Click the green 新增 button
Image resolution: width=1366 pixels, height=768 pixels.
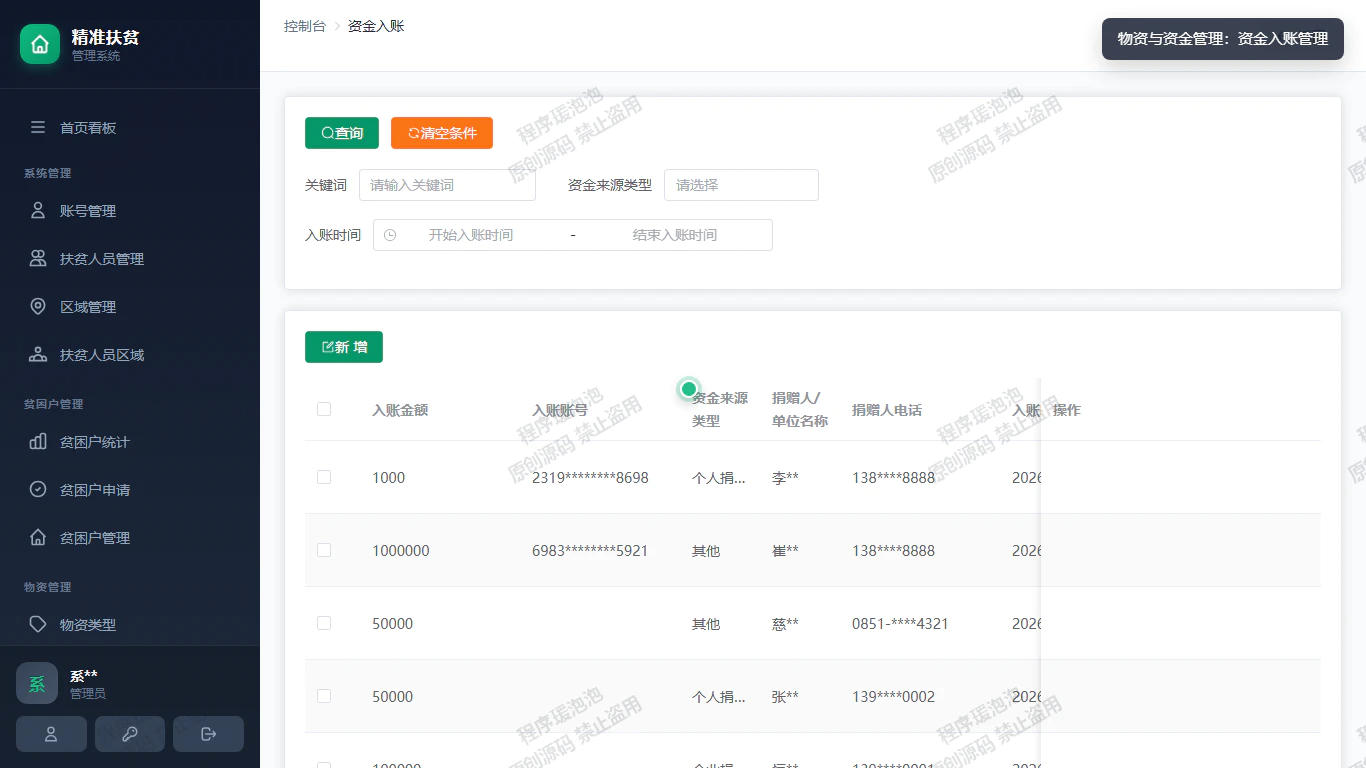[344, 347]
